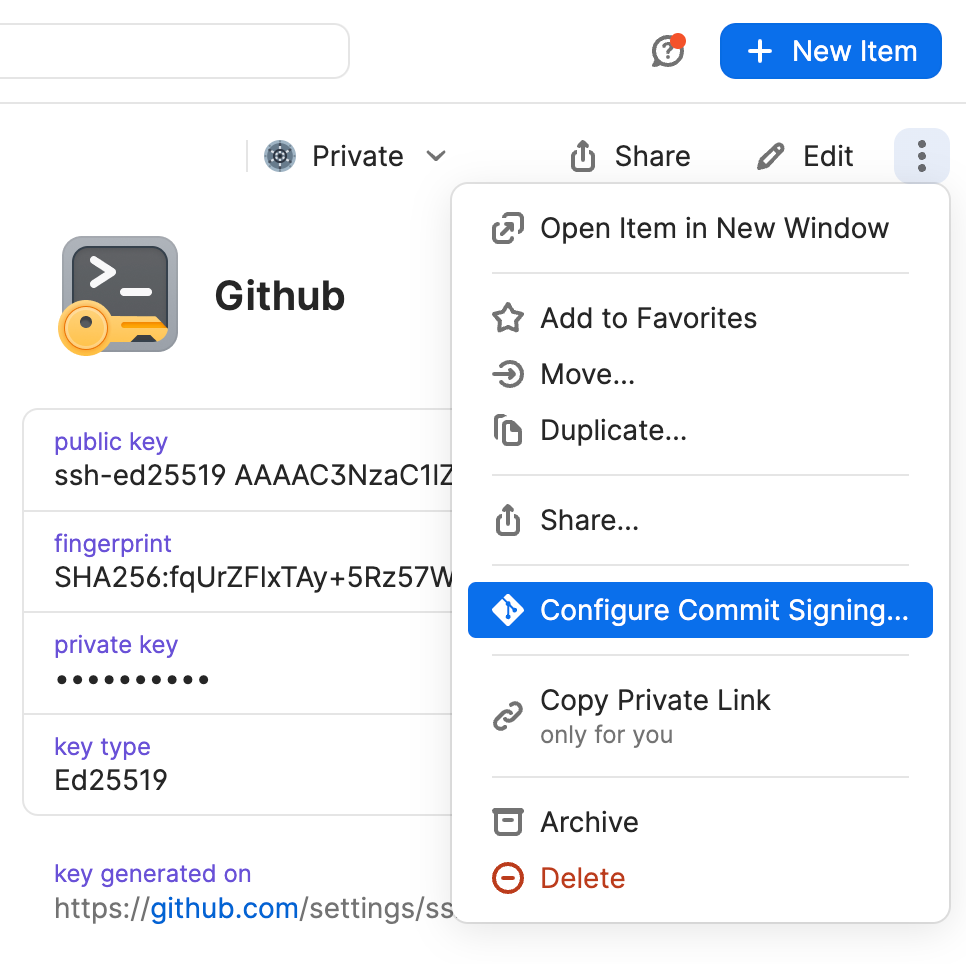Select Configure Commit Signing from the menu
The image size is (966, 964).
click(700, 610)
